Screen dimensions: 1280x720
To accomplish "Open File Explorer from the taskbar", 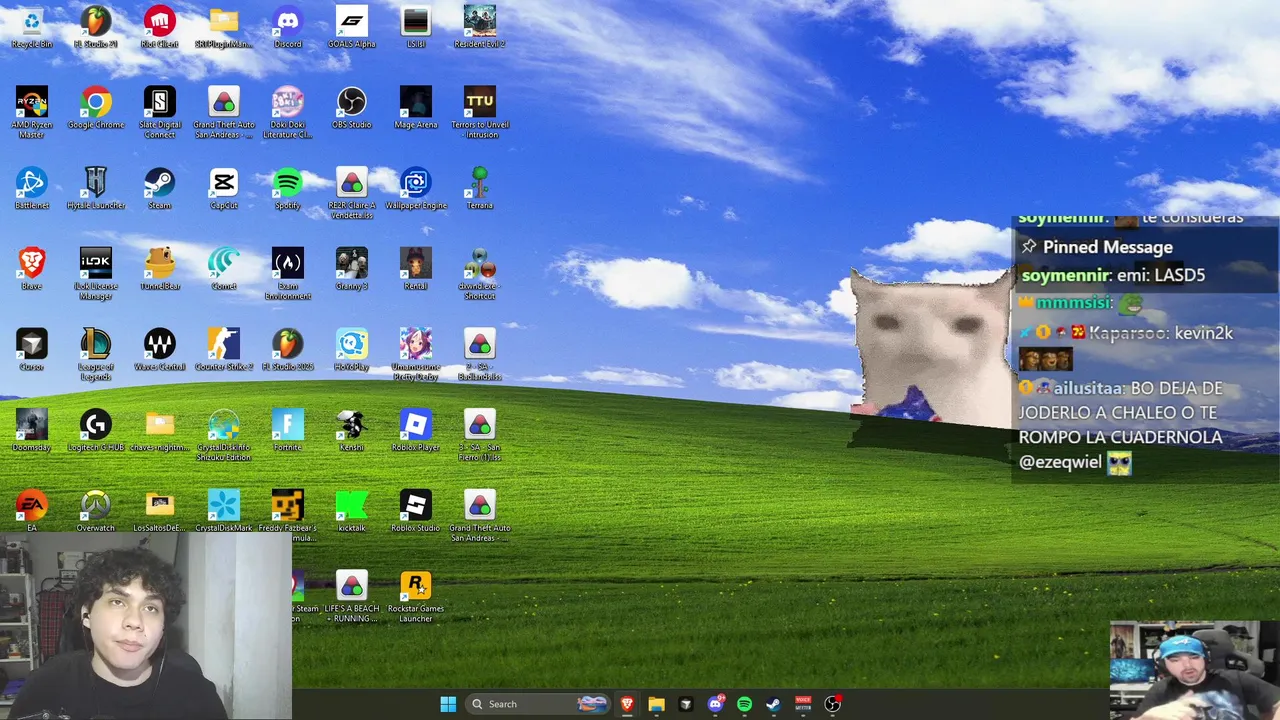I will (656, 704).
